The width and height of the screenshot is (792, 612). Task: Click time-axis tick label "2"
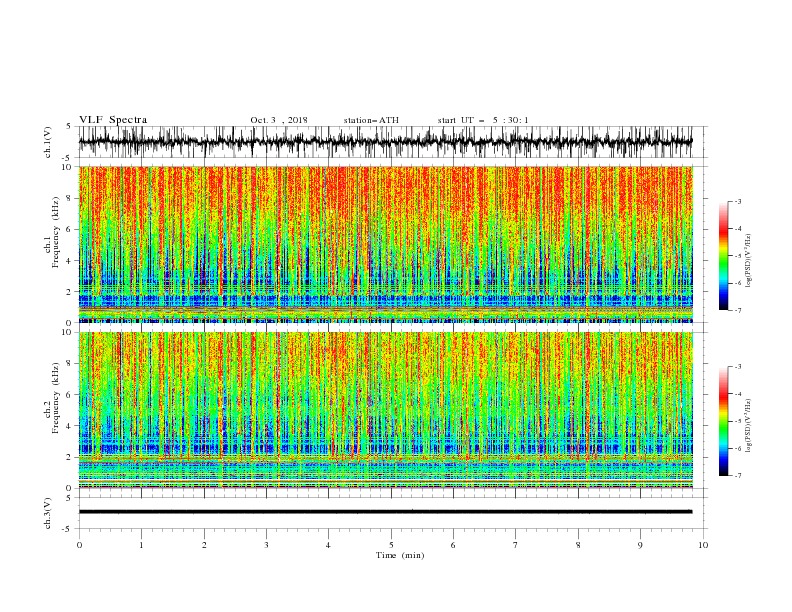[x=204, y=545]
